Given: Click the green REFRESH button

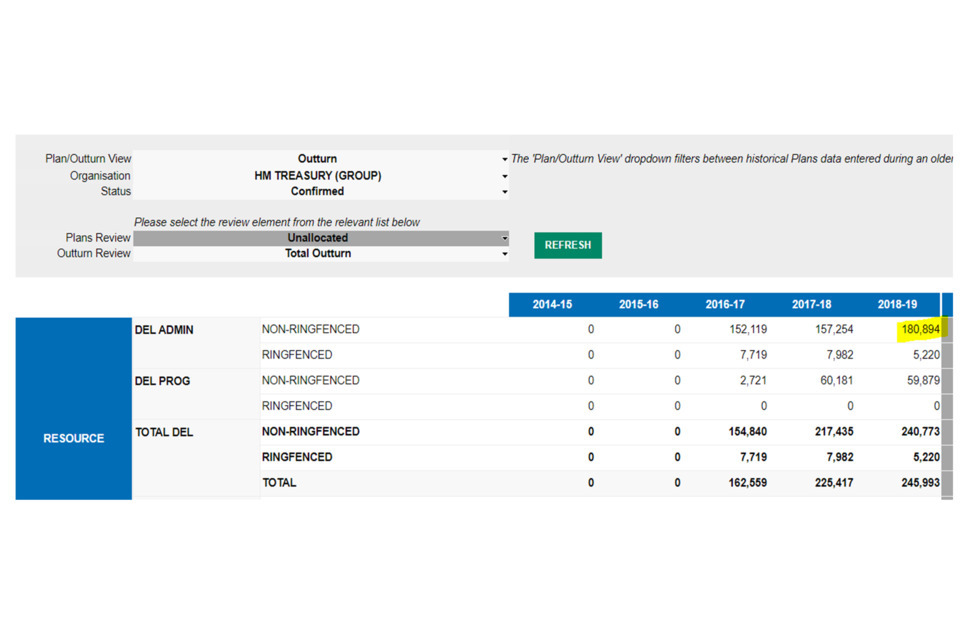Looking at the screenshot, I should pos(567,245).
